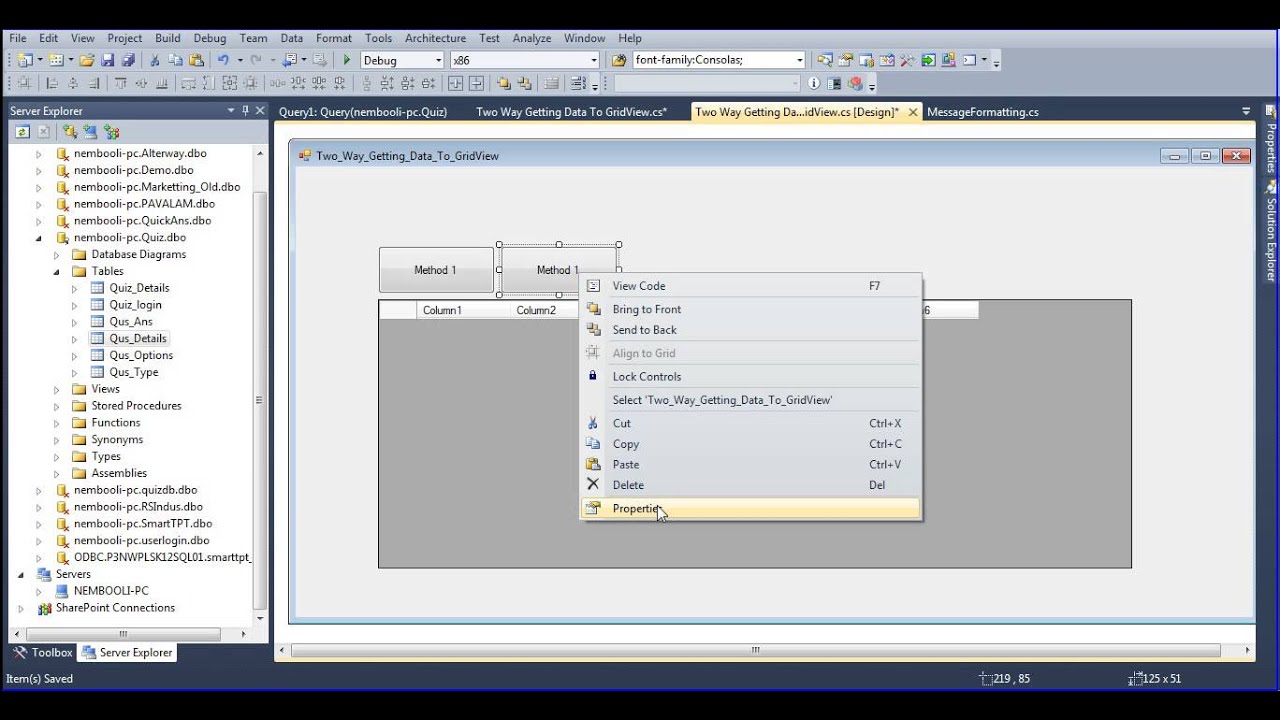The height and width of the screenshot is (720, 1280).
Task: Collapse the Servers node
Action: [21, 575]
